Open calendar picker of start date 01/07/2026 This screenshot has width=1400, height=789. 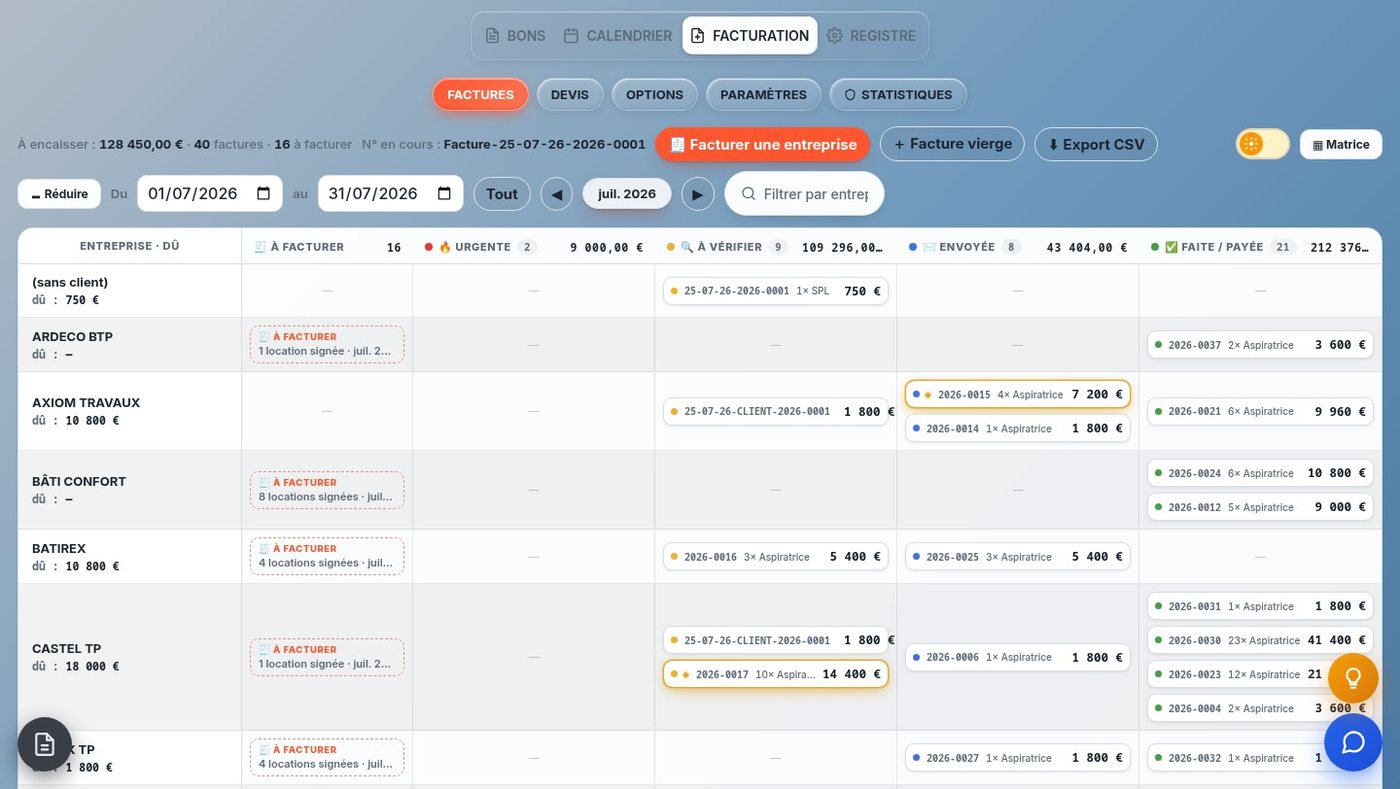263,194
